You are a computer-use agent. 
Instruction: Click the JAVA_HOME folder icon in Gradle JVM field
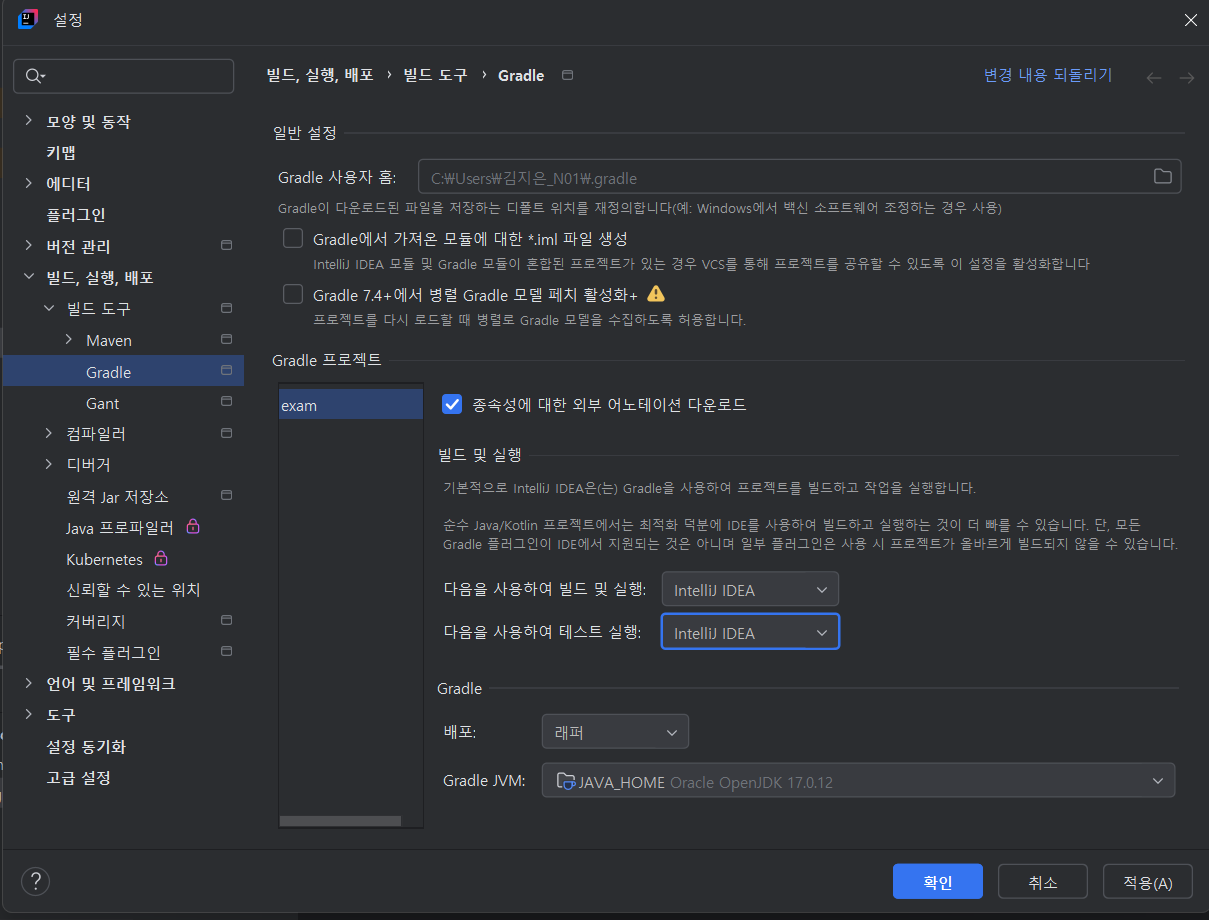566,781
